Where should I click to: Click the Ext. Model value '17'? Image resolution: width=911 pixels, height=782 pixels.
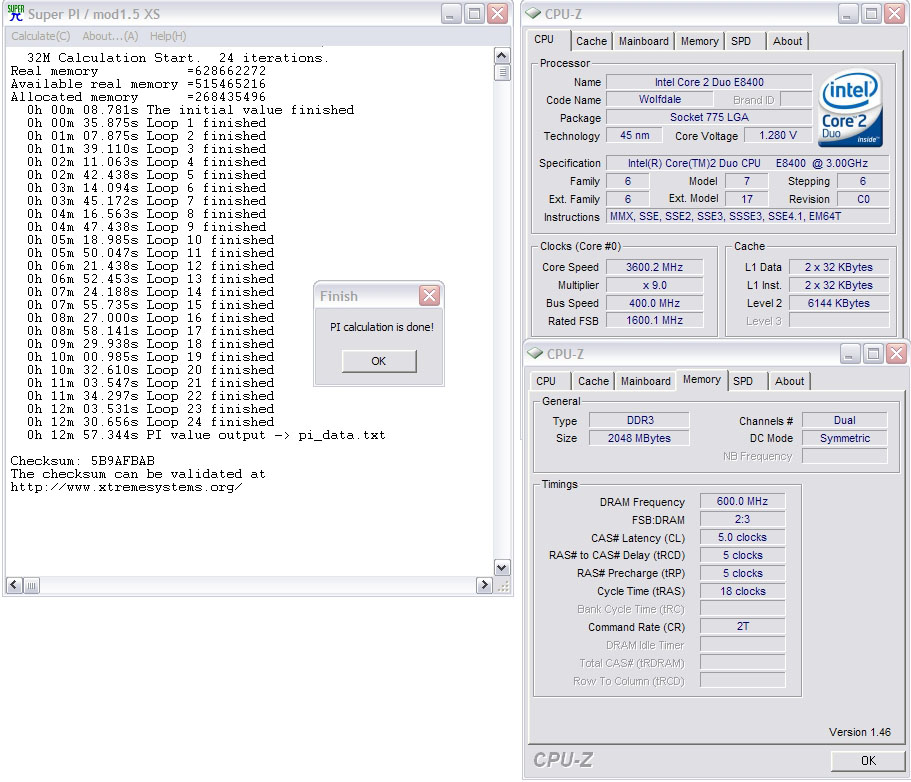(x=747, y=199)
